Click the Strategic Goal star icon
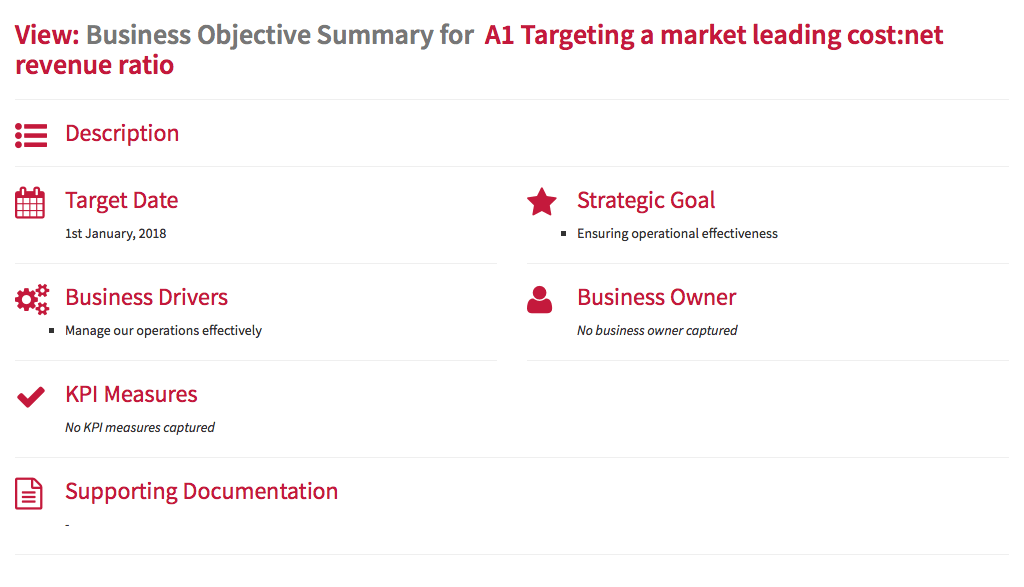The width and height of the screenshot is (1024, 587). click(542, 202)
